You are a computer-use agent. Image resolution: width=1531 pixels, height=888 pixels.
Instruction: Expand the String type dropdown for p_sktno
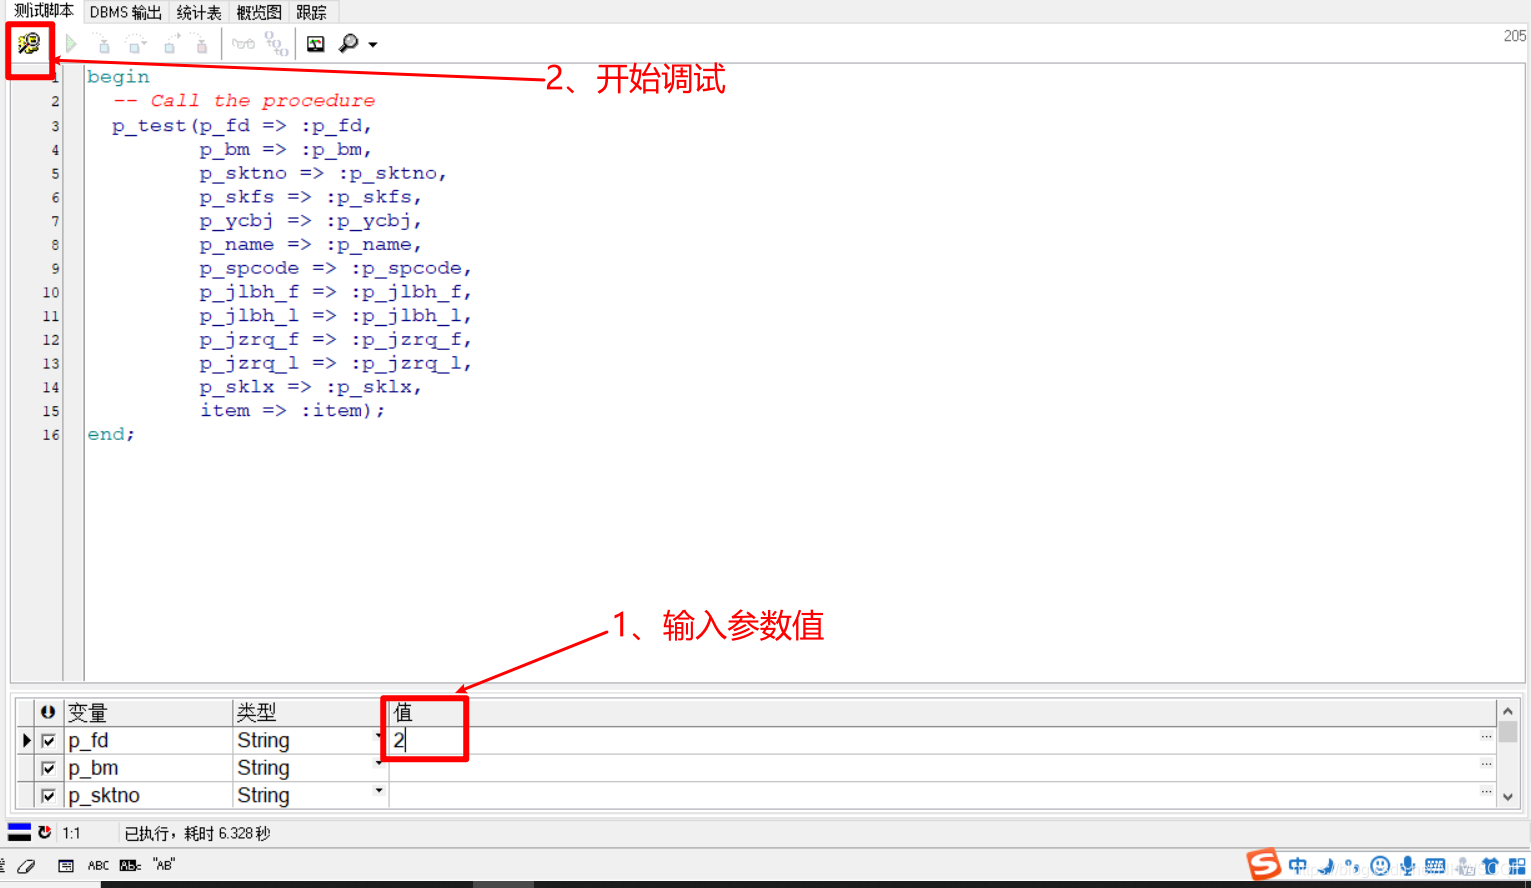378,790
